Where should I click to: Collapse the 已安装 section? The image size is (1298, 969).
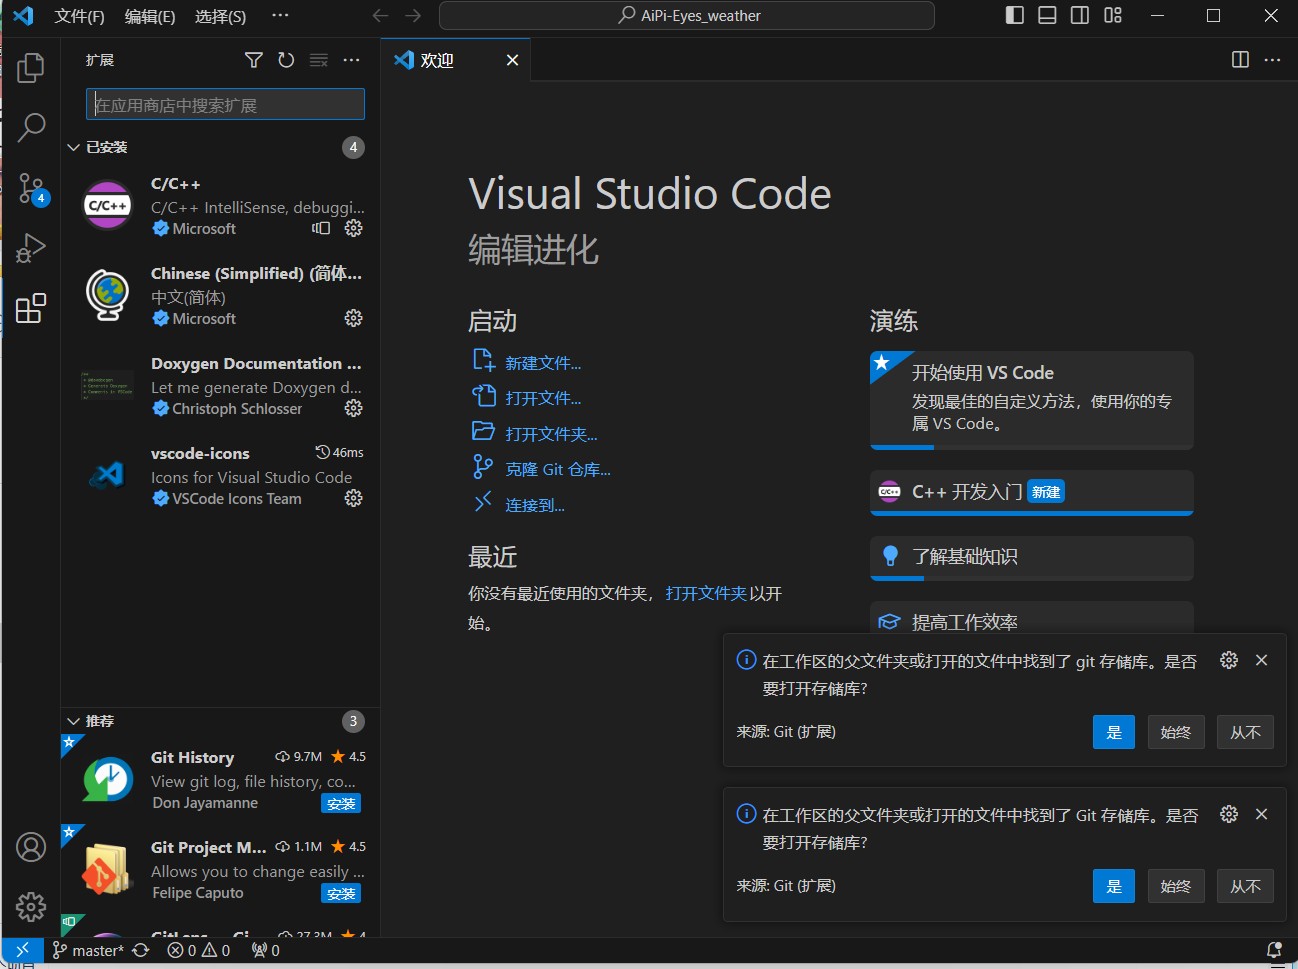point(220,147)
